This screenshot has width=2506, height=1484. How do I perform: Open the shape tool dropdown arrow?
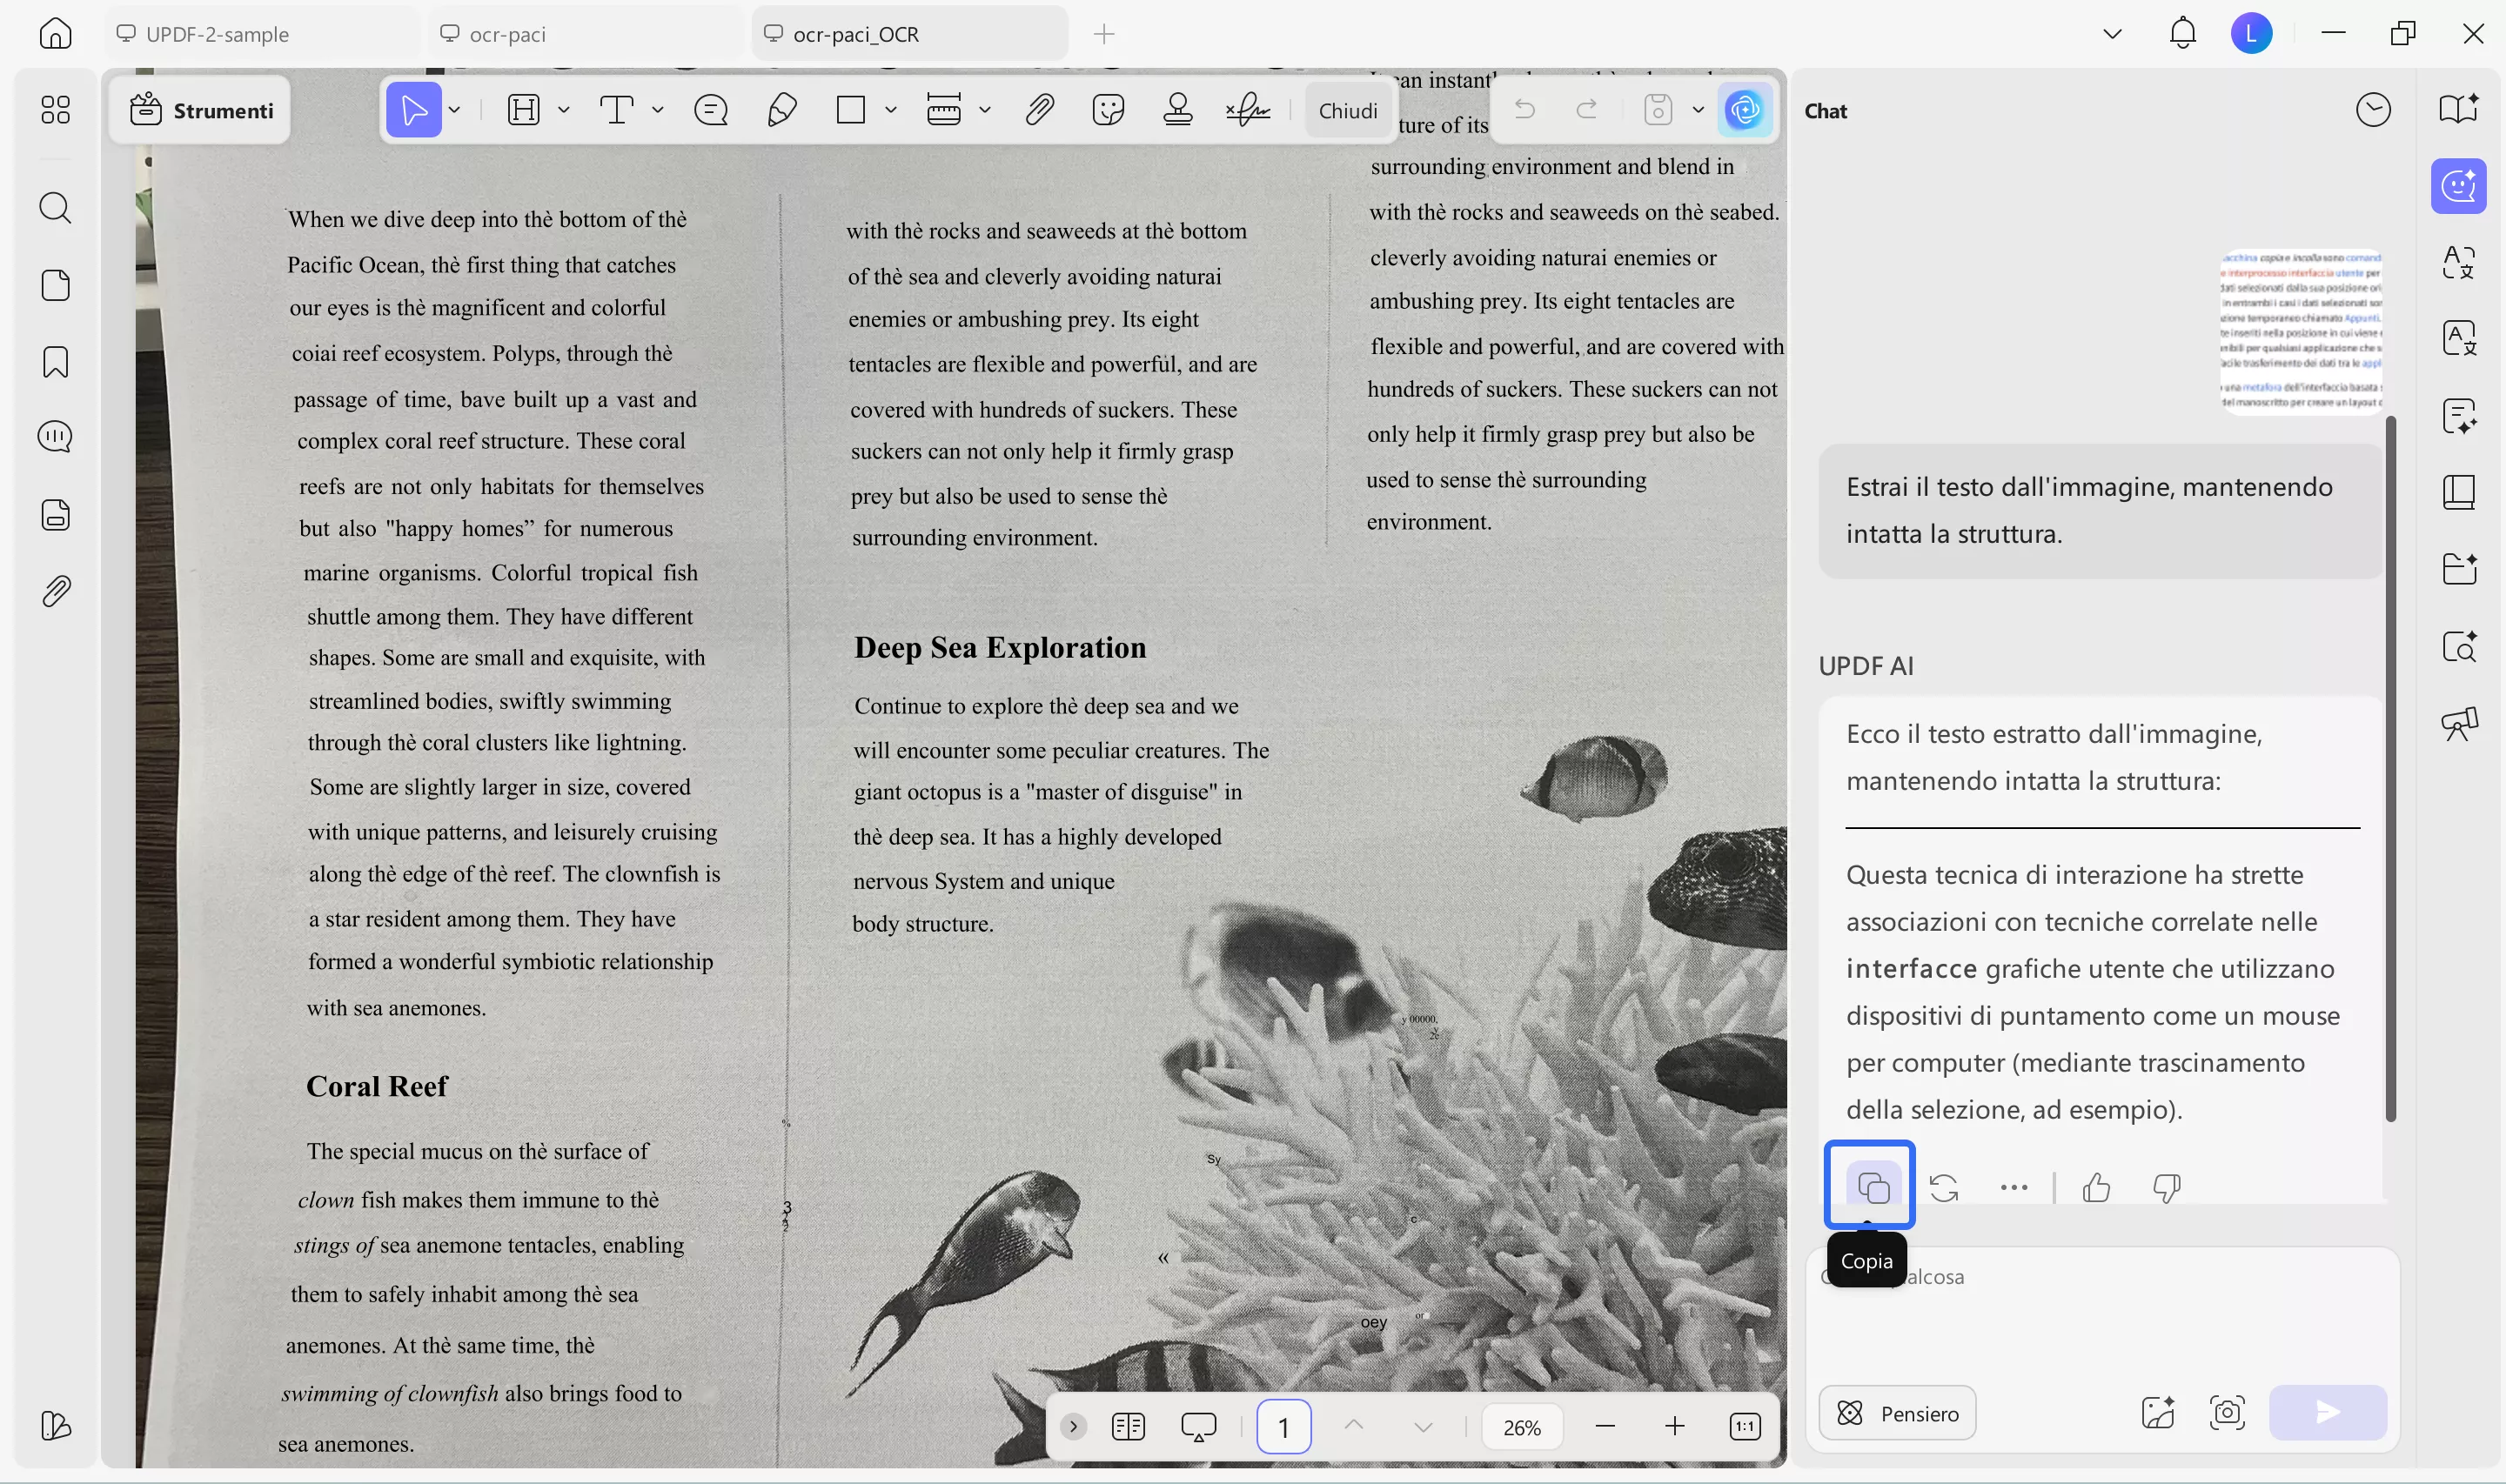[890, 109]
